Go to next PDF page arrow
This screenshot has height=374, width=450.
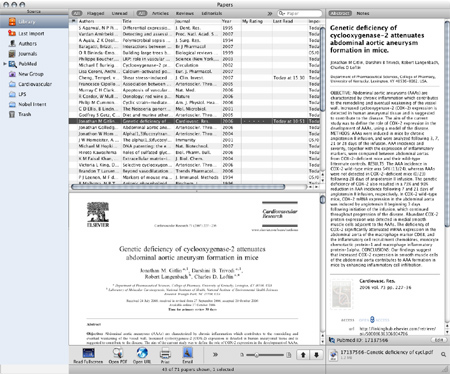(316, 355)
